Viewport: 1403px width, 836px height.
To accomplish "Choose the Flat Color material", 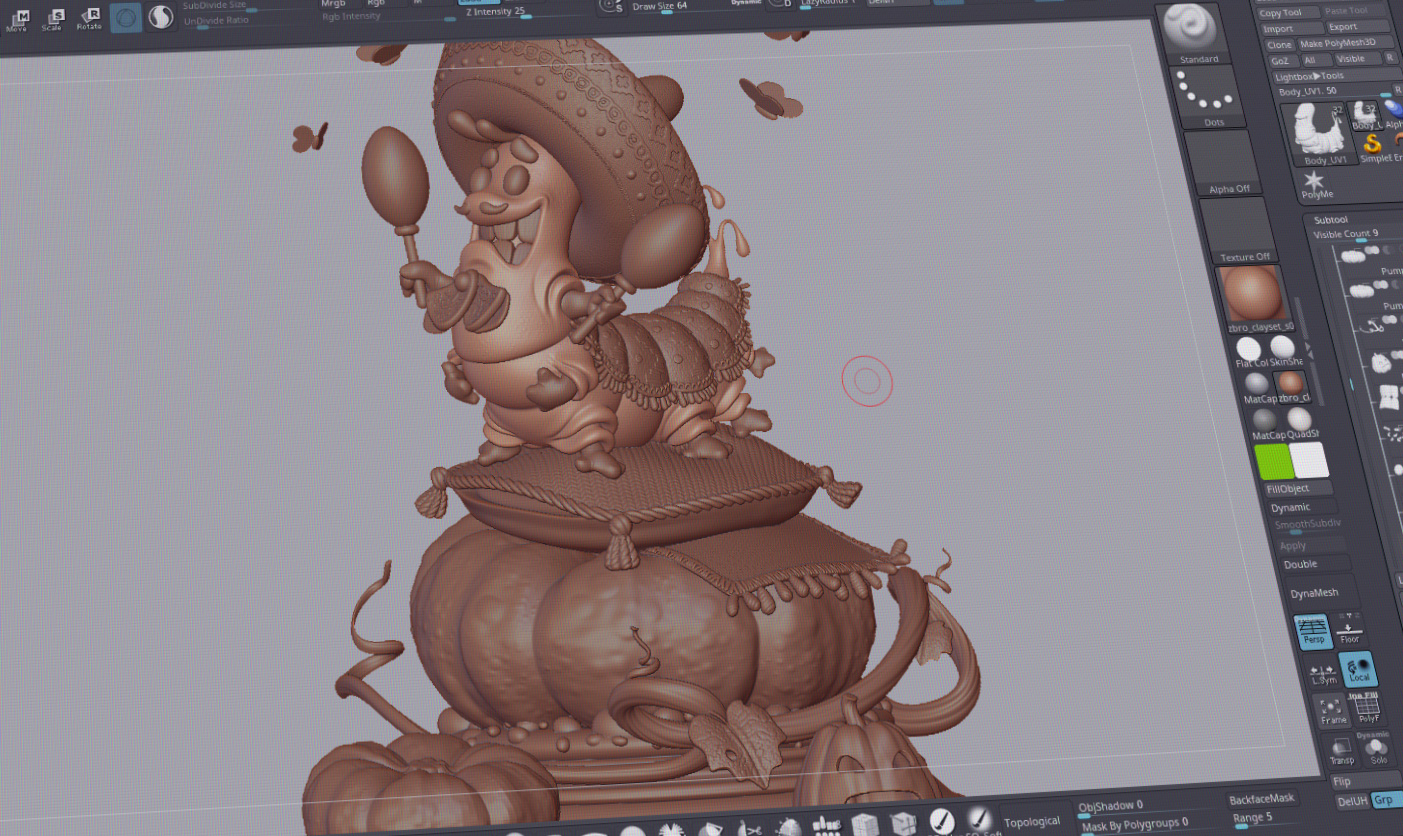I will click(x=1249, y=351).
